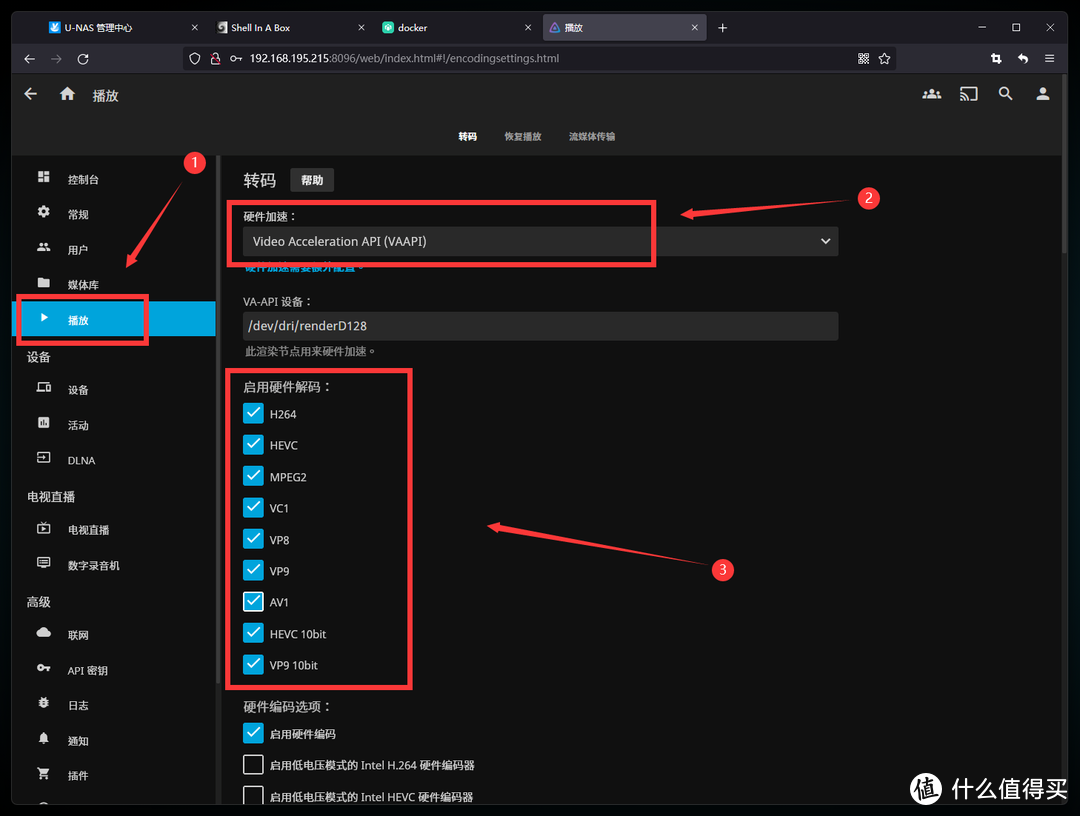1080x816 pixels.
Task: Open the 数字录音机 DVR sidebar item
Action: (114, 565)
